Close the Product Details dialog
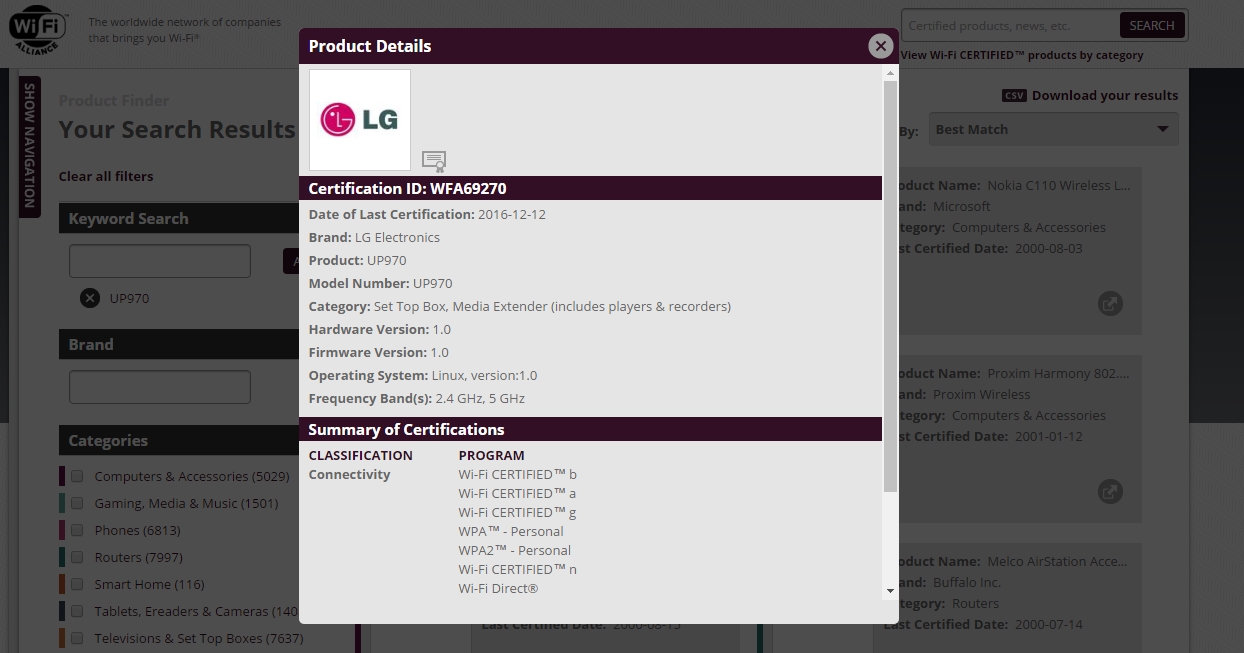Viewport: 1244px width, 653px height. click(x=880, y=45)
